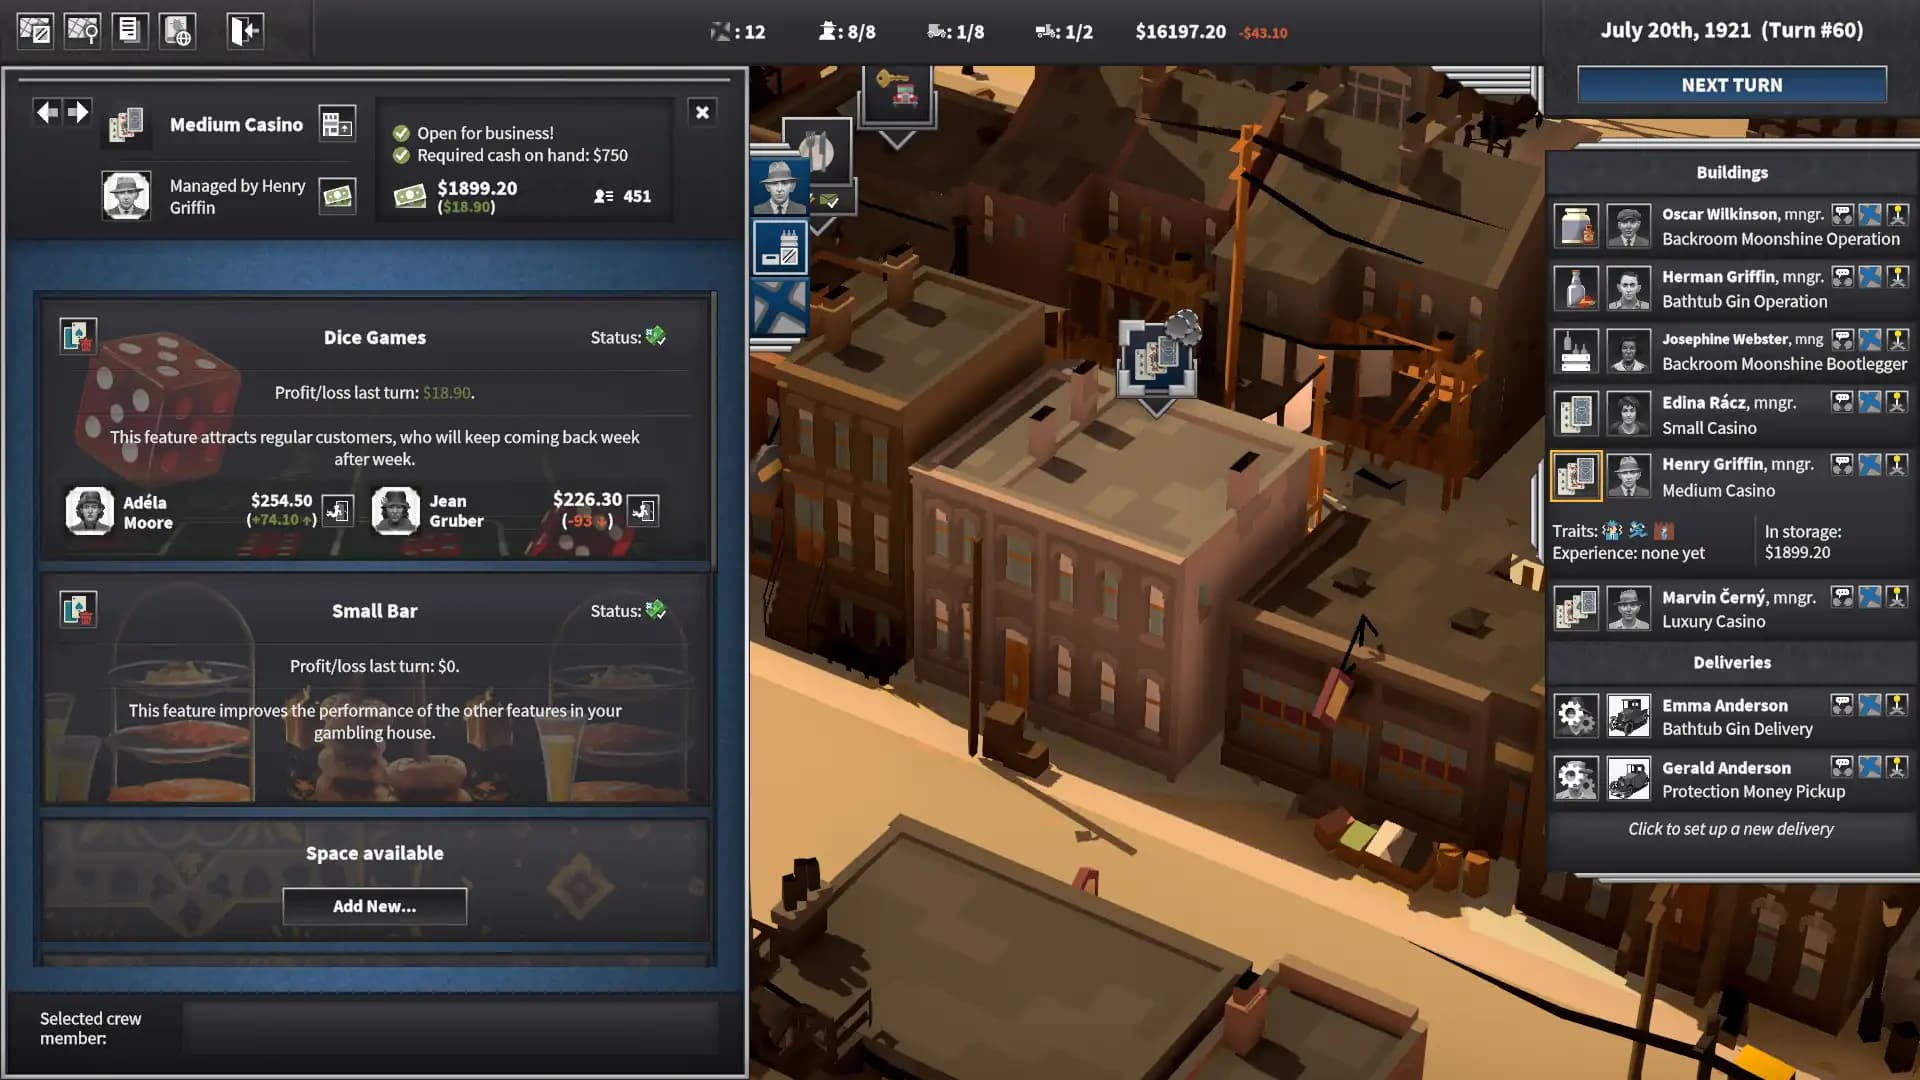Toggle the blue marker icon for Bathtub Gin Operation
The width and height of the screenshot is (1920, 1080).
1869,277
